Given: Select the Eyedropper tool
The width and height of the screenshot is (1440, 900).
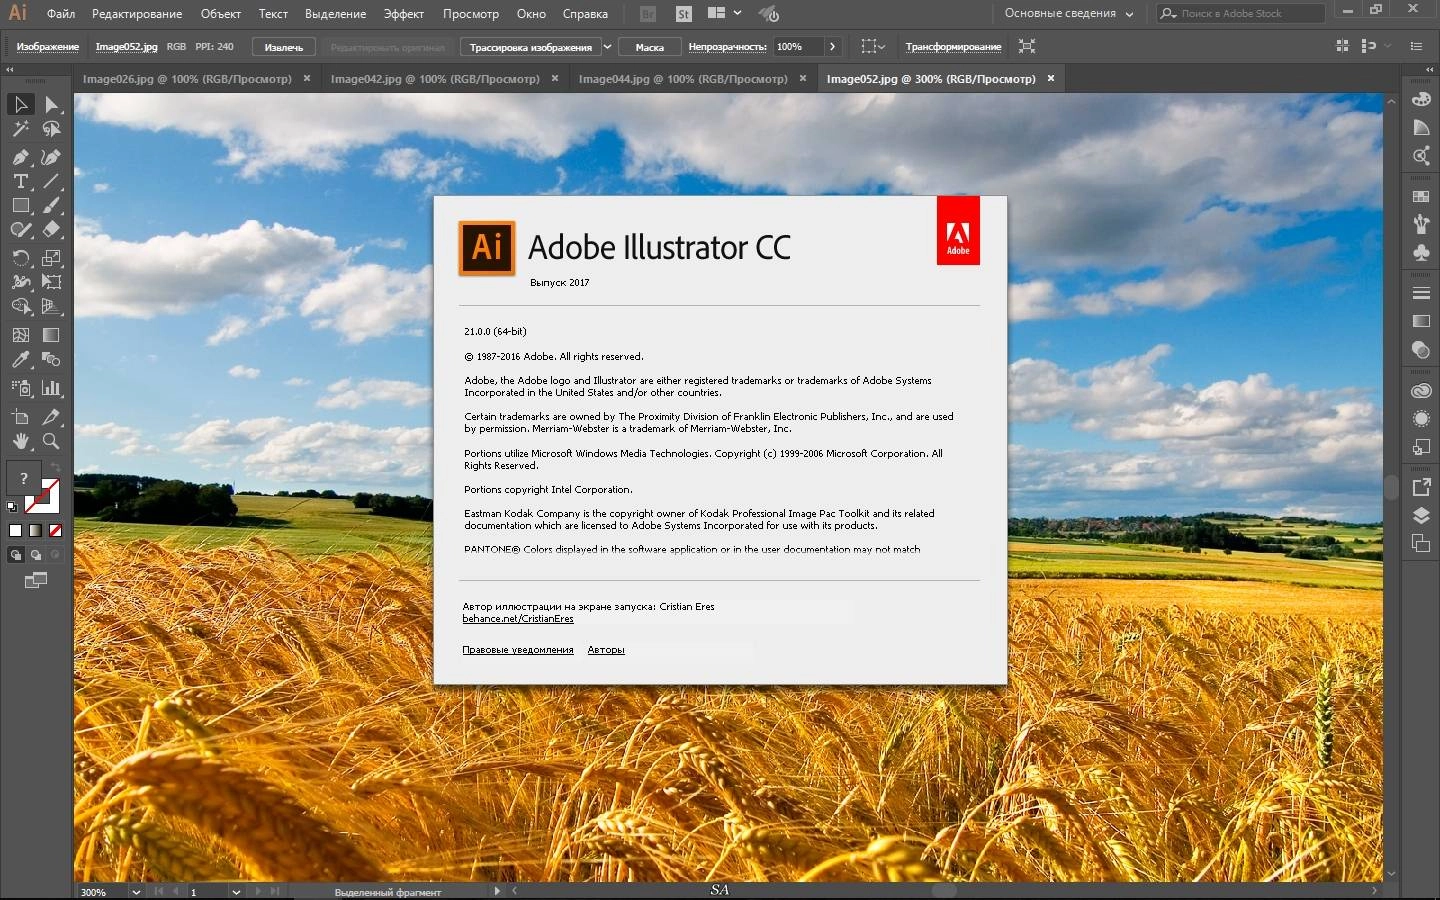Looking at the screenshot, I should [x=20, y=359].
